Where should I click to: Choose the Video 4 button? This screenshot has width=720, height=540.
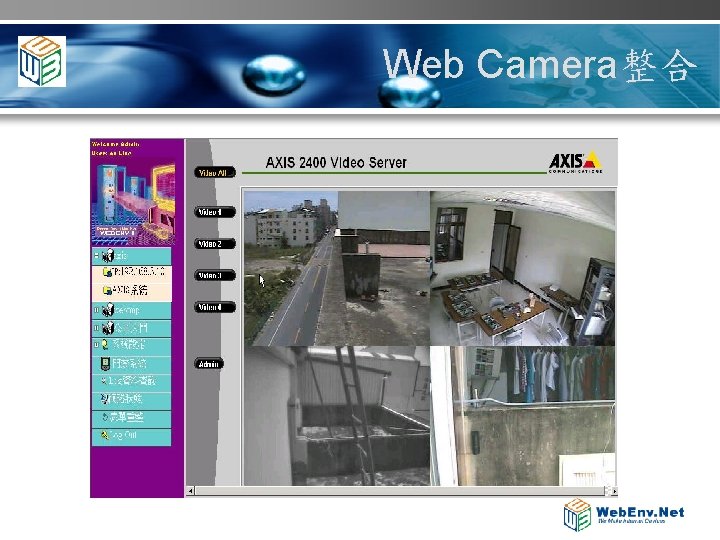tap(215, 307)
